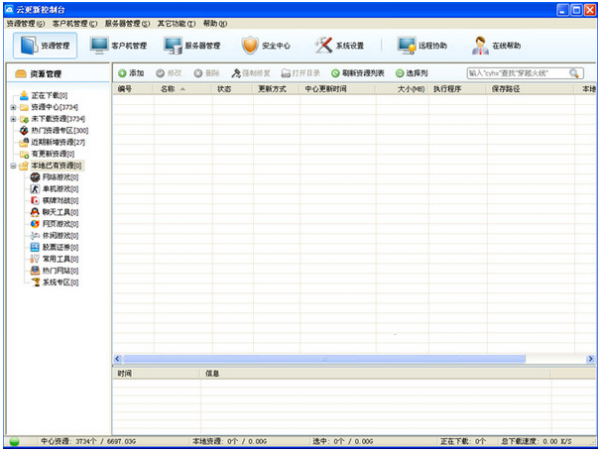This screenshot has height=452, width=600.
Task: Click 强制修复 in the resource toolbar
Action: pos(251,73)
